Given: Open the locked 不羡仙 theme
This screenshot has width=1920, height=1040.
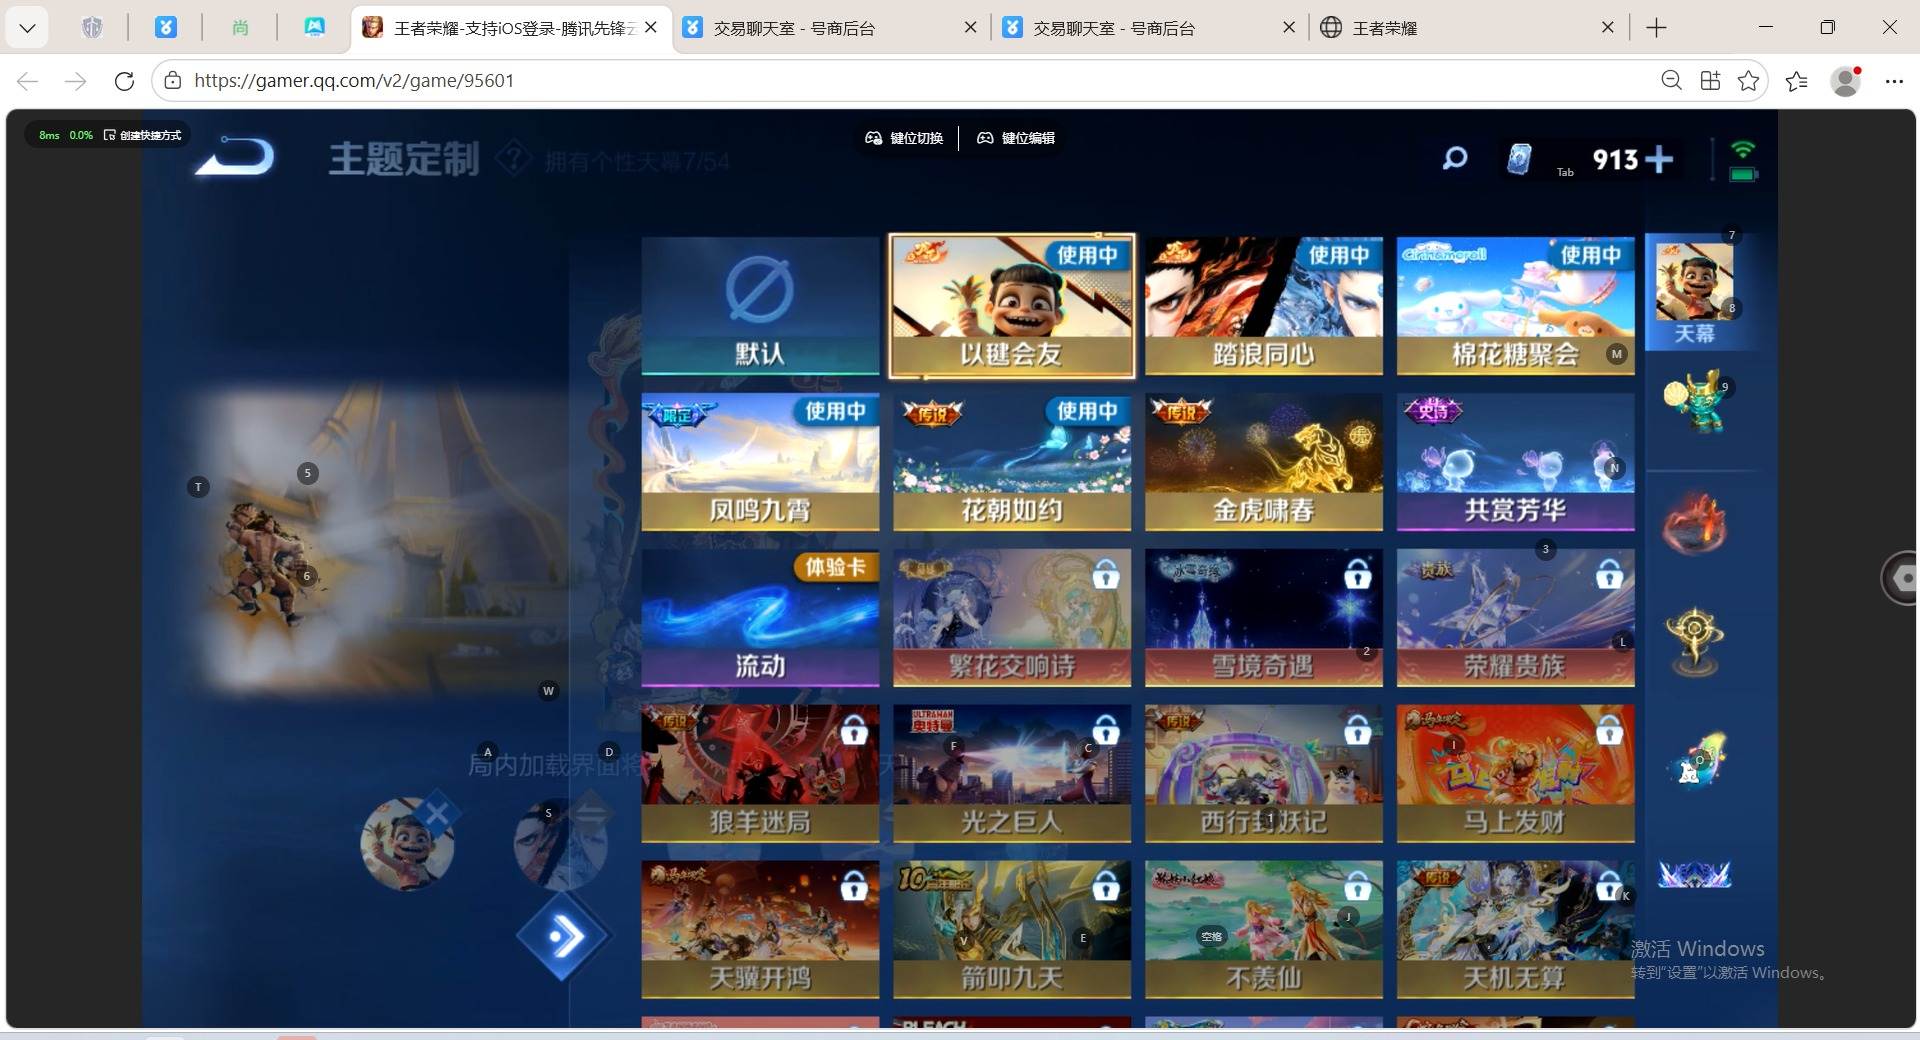Looking at the screenshot, I should pos(1264,930).
